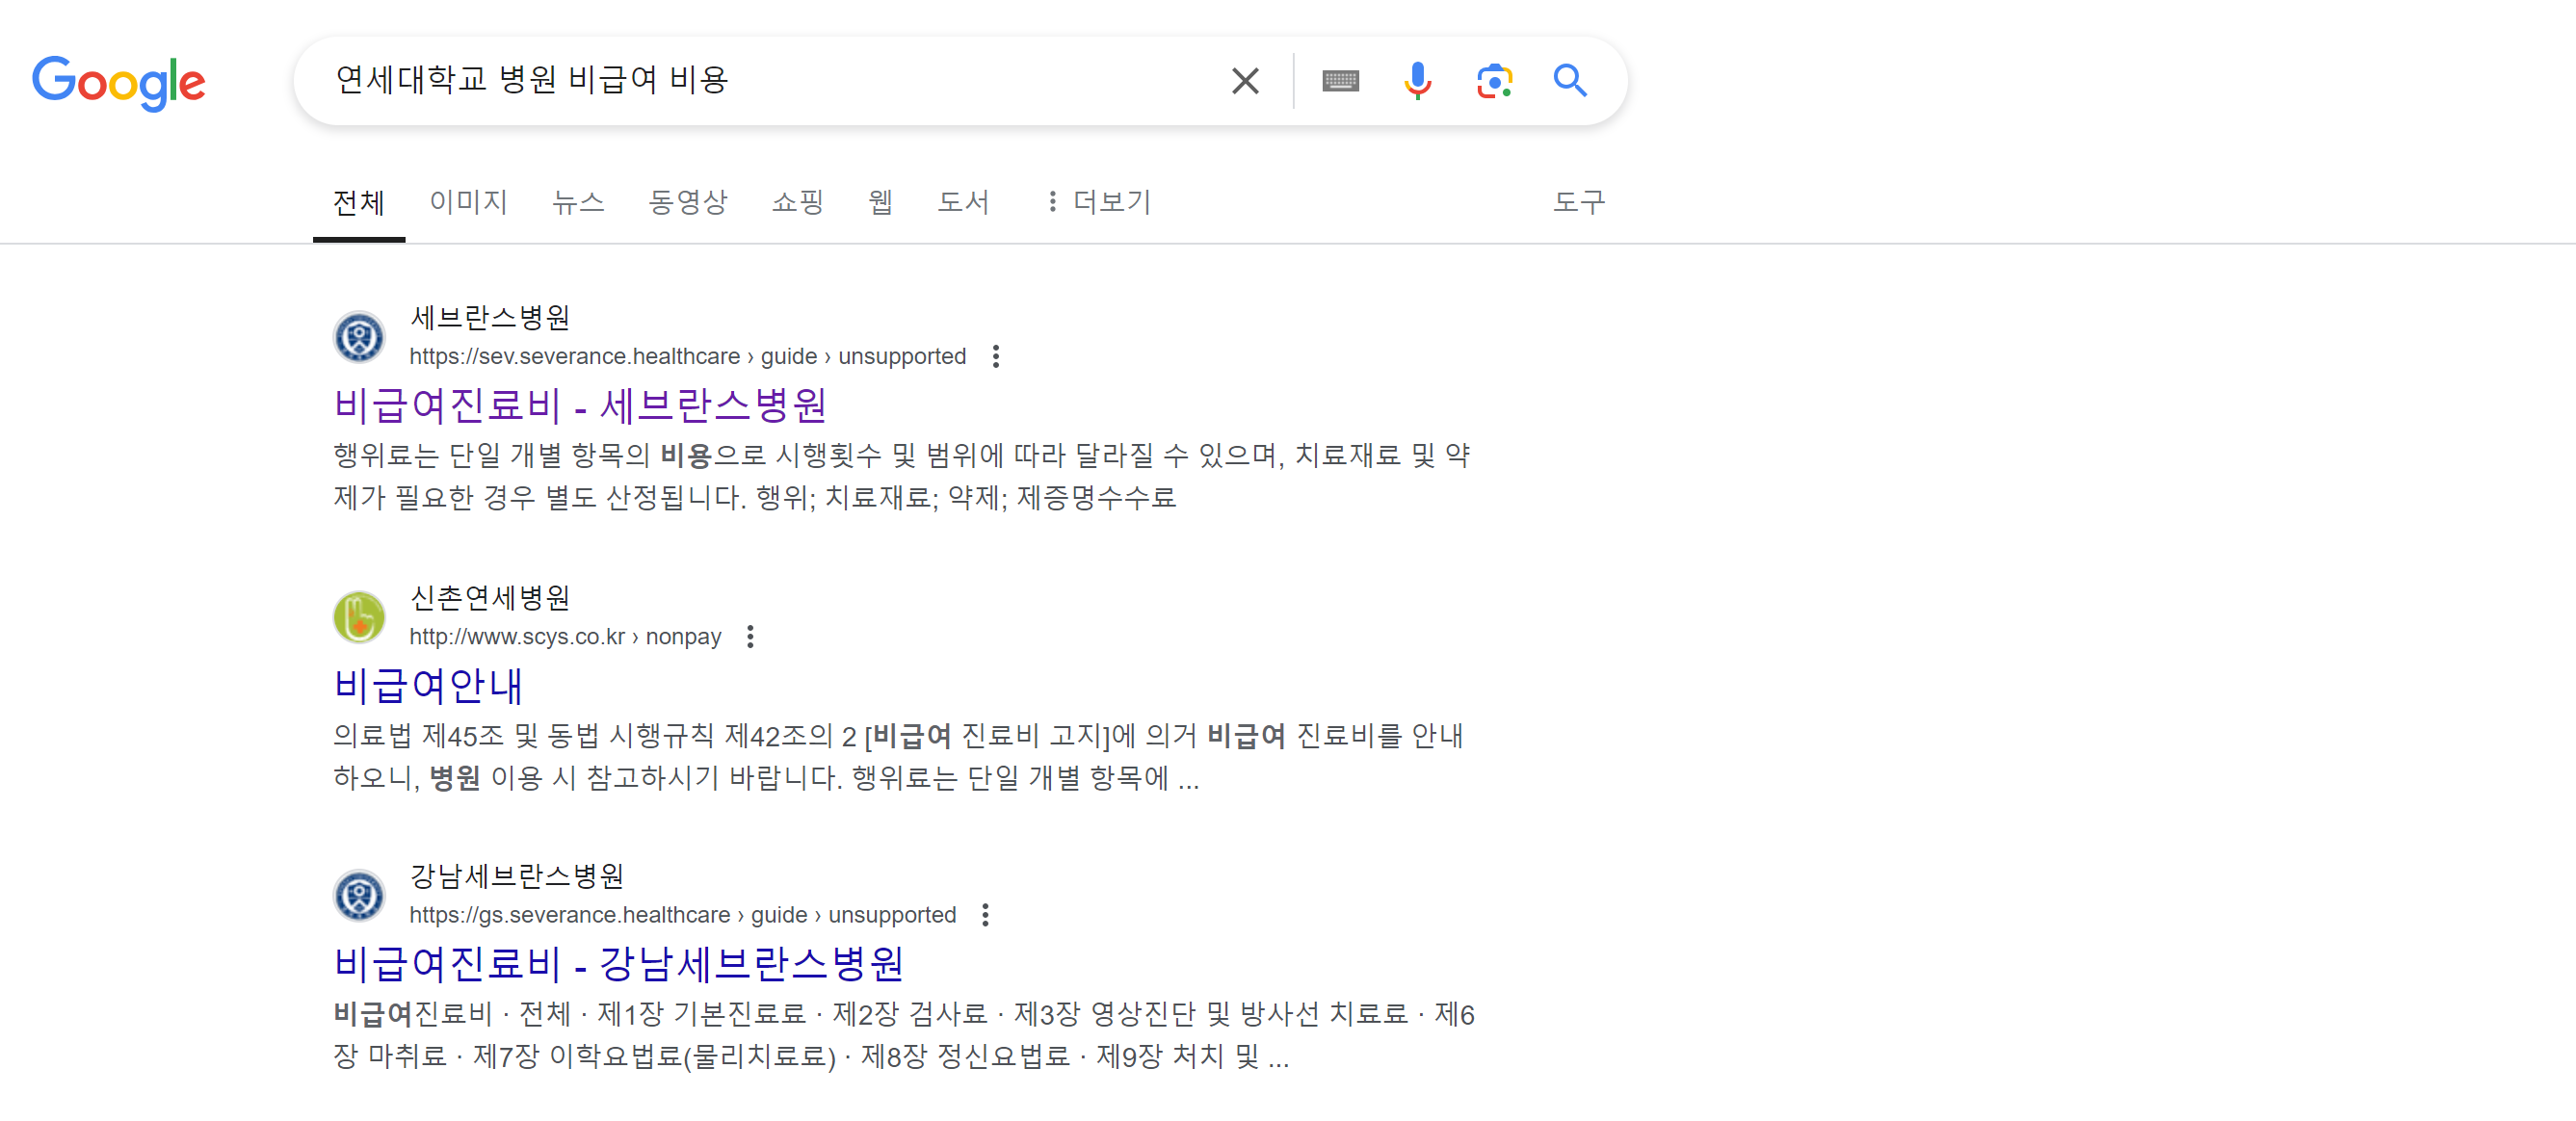Viewport: 2576px width, 1121px height.
Task: Open the 도서 tab
Action: click(x=964, y=203)
